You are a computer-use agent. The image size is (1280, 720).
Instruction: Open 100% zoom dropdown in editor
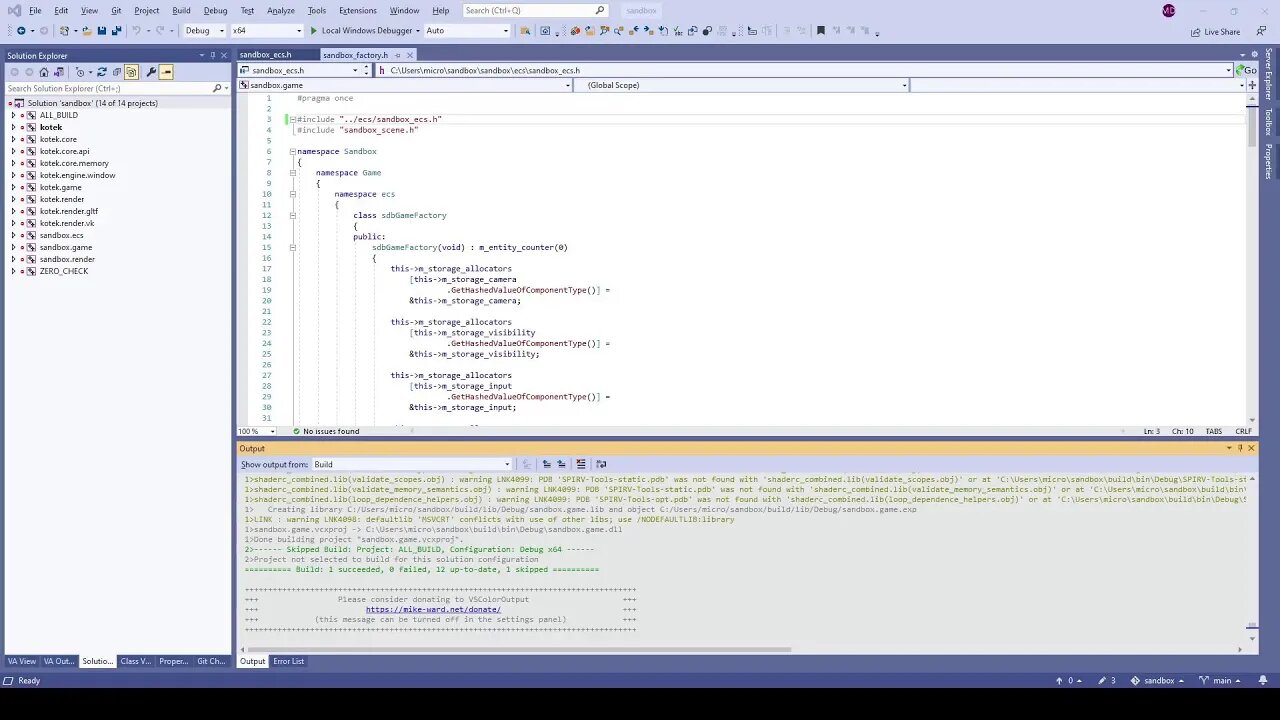point(257,431)
